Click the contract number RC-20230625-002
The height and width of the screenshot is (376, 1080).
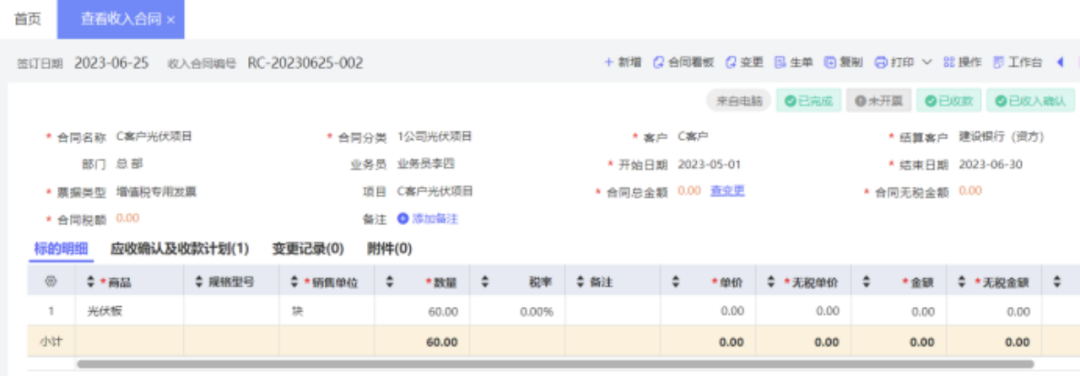pos(305,63)
